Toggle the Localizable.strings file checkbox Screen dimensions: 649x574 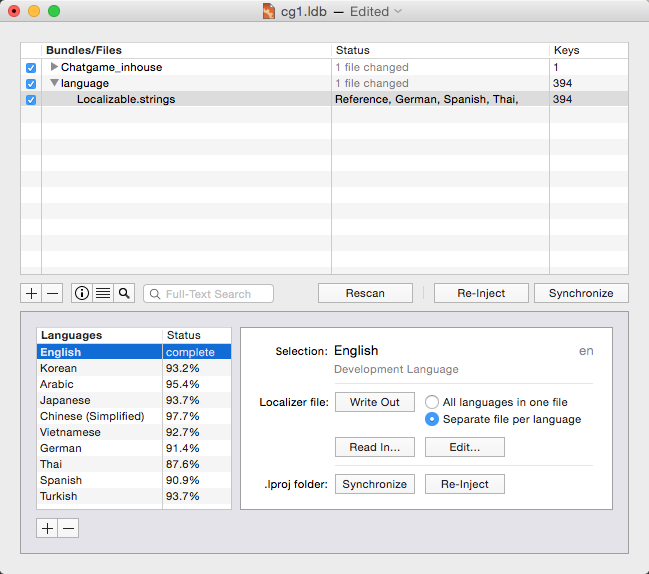point(31,100)
